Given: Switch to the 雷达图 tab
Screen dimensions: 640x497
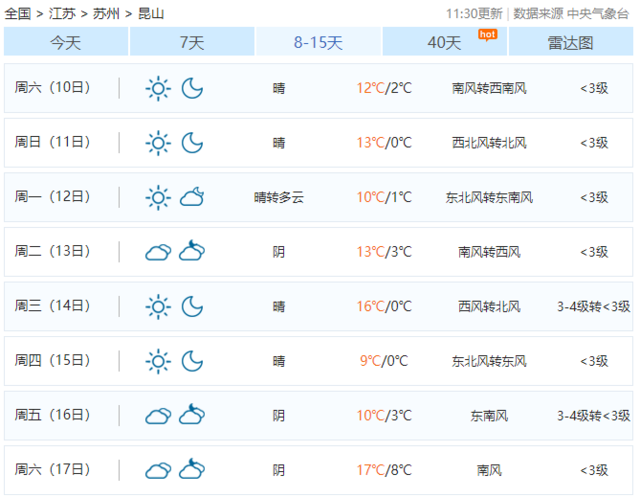Looking at the screenshot, I should (x=571, y=42).
